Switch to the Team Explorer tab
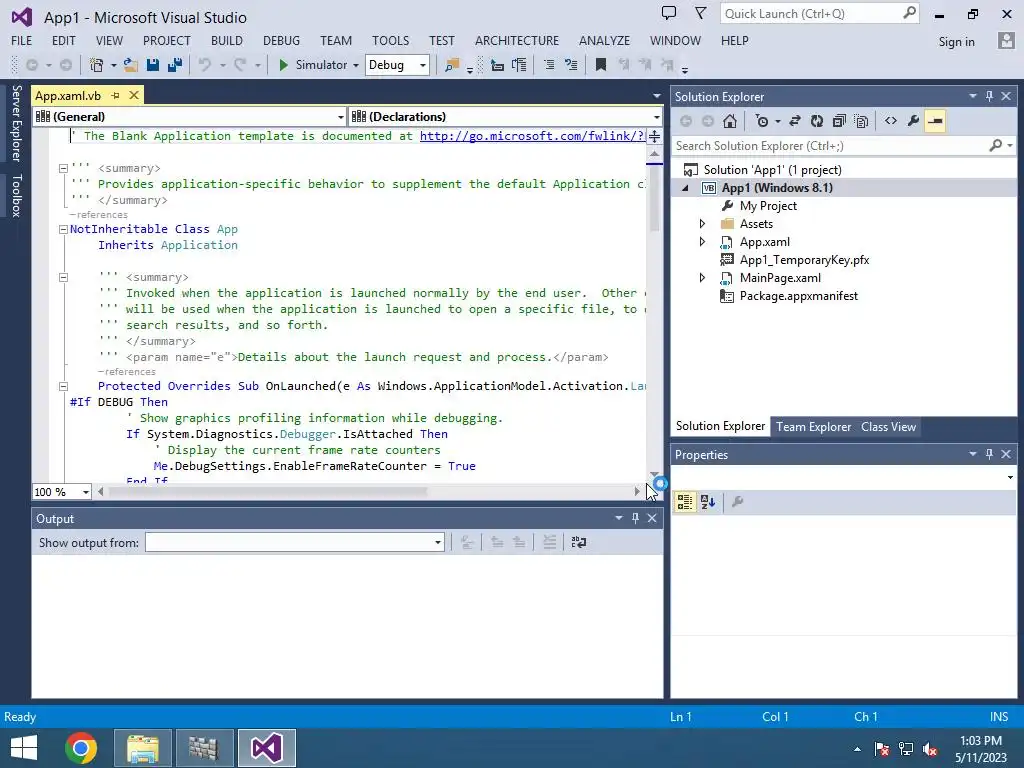The width and height of the screenshot is (1024, 768). pyautogui.click(x=813, y=426)
